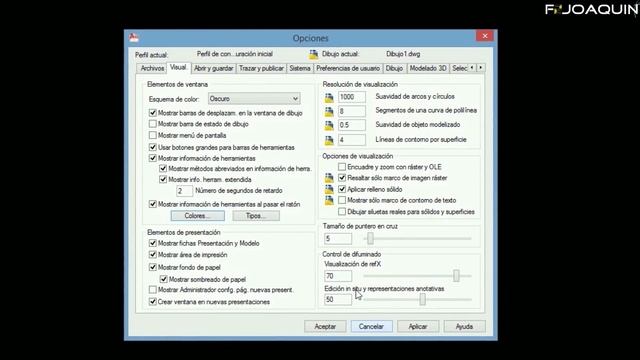Screen dimensions: 640x360
Task: Open the Preferencias de usuario tab
Action: (348, 68)
